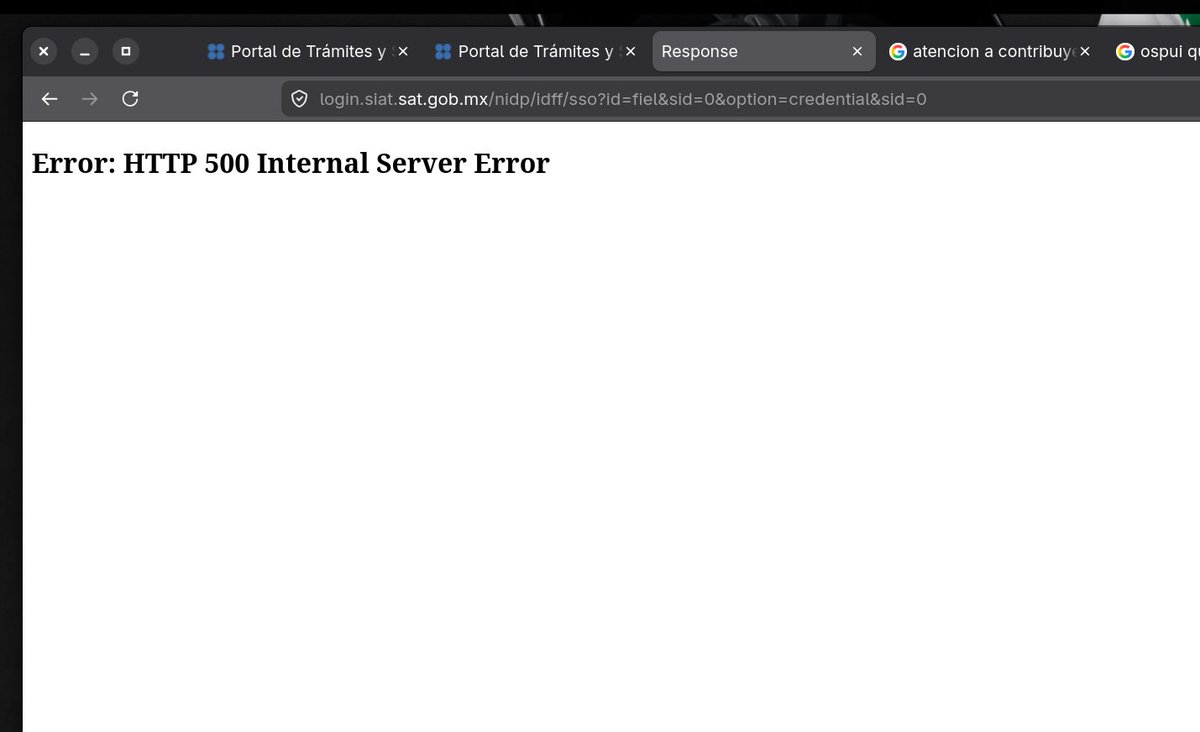The height and width of the screenshot is (732, 1200).
Task: Close the atencion a contribuye tab
Action: click(x=1085, y=51)
